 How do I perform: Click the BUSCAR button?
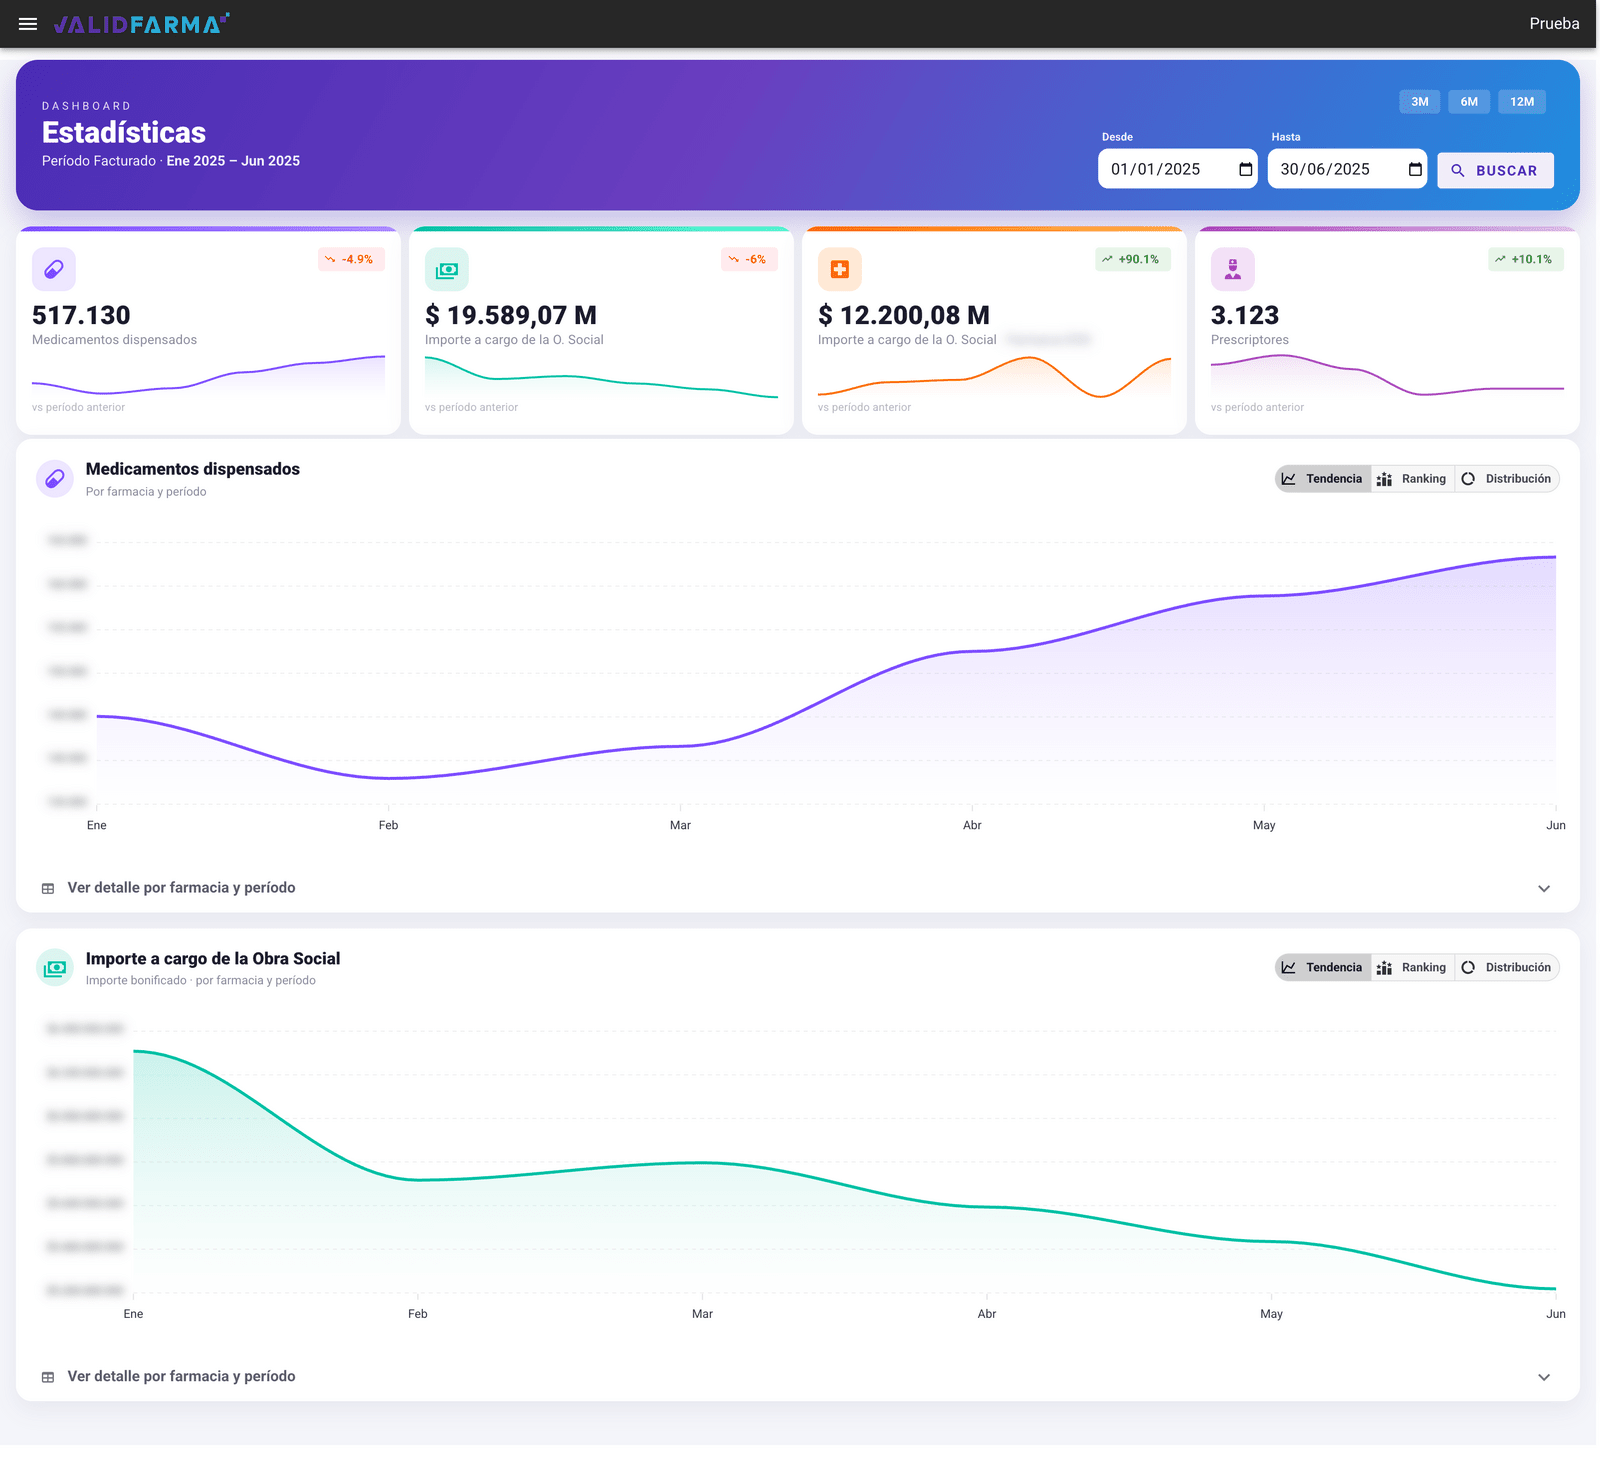[x=1496, y=170]
